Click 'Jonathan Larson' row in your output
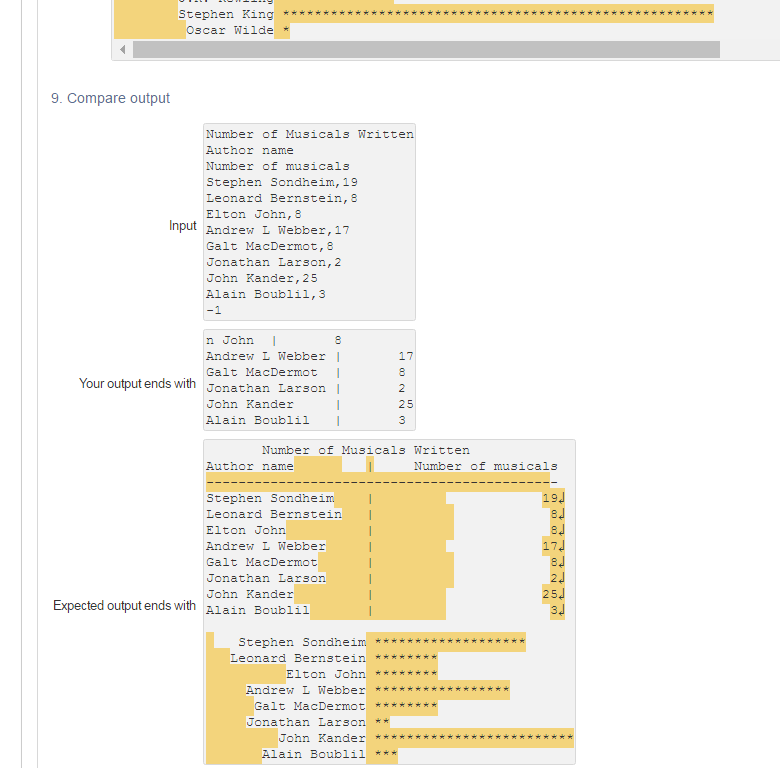The height and width of the screenshot is (768, 780). click(306, 388)
